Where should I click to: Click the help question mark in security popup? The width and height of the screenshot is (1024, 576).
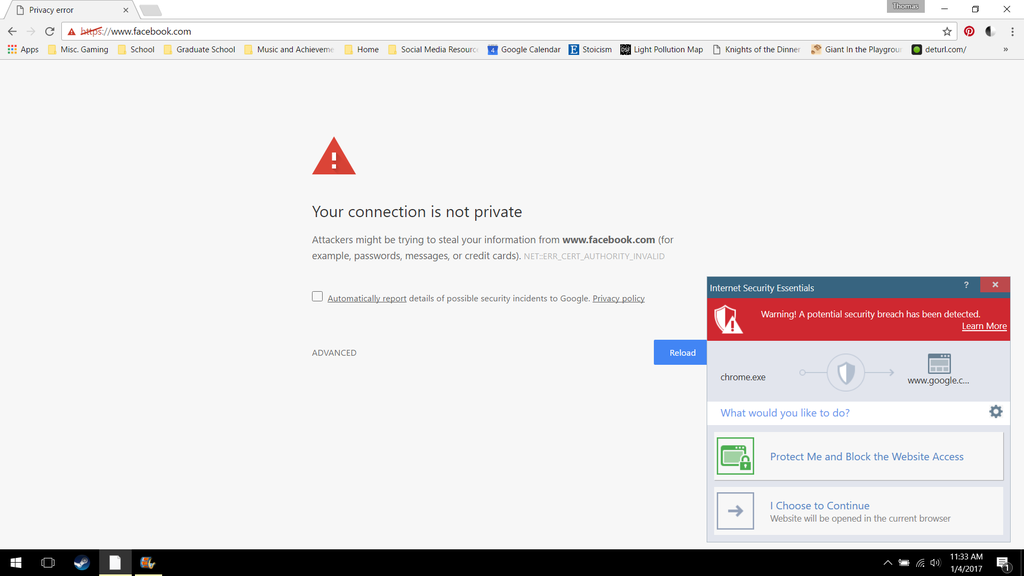coord(966,285)
